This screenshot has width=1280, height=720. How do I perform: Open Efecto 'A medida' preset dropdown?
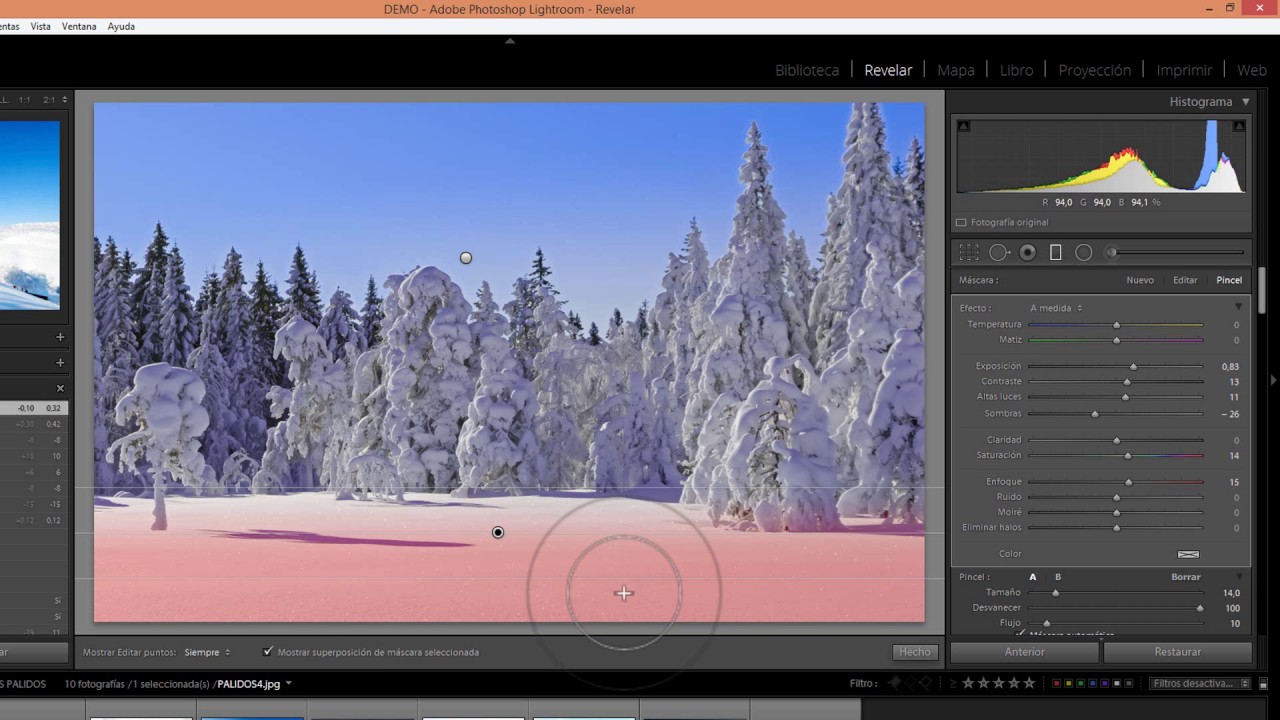tap(1056, 308)
